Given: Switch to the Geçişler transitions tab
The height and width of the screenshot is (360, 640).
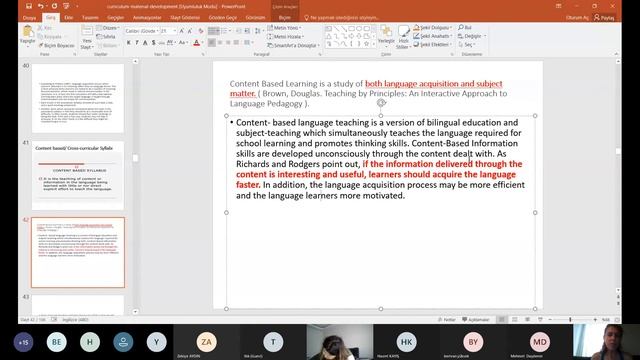Looking at the screenshot, I should coord(115,18).
